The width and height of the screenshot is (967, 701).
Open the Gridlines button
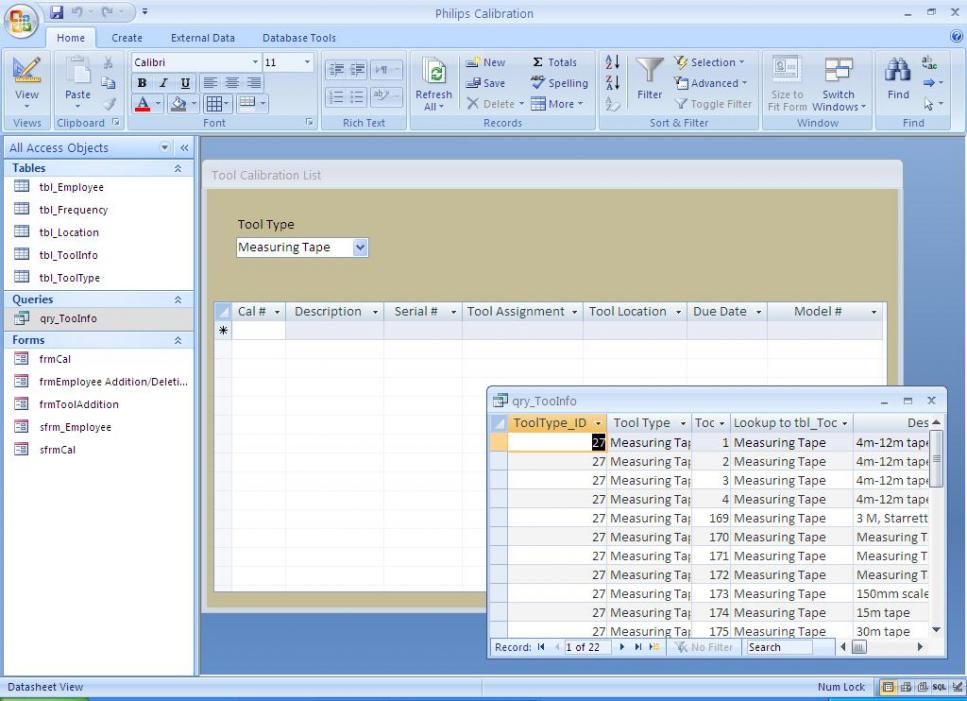218,104
